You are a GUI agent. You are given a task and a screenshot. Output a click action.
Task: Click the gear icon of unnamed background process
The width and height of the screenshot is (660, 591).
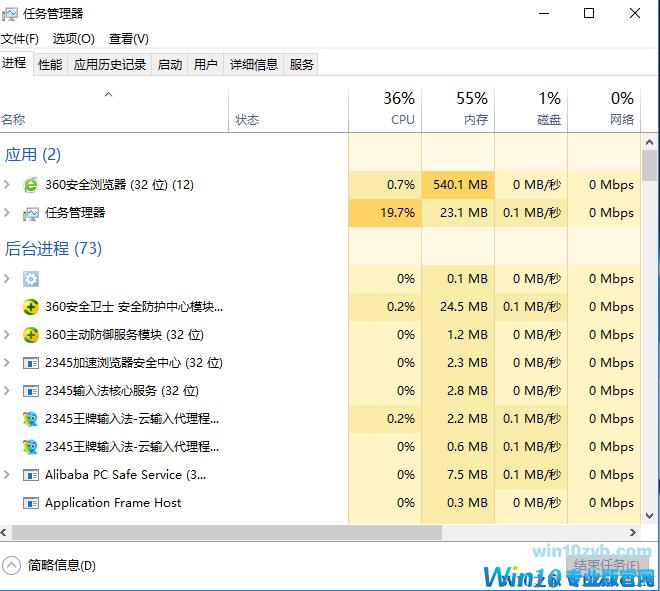pyautogui.click(x=31, y=279)
